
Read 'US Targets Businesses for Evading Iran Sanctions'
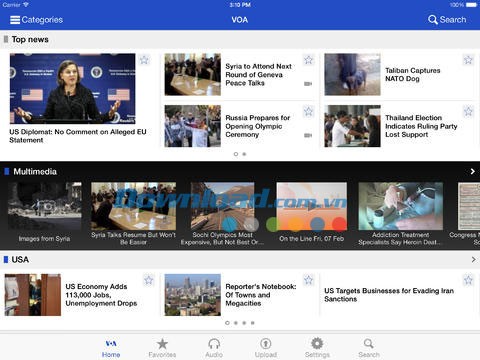point(389,295)
